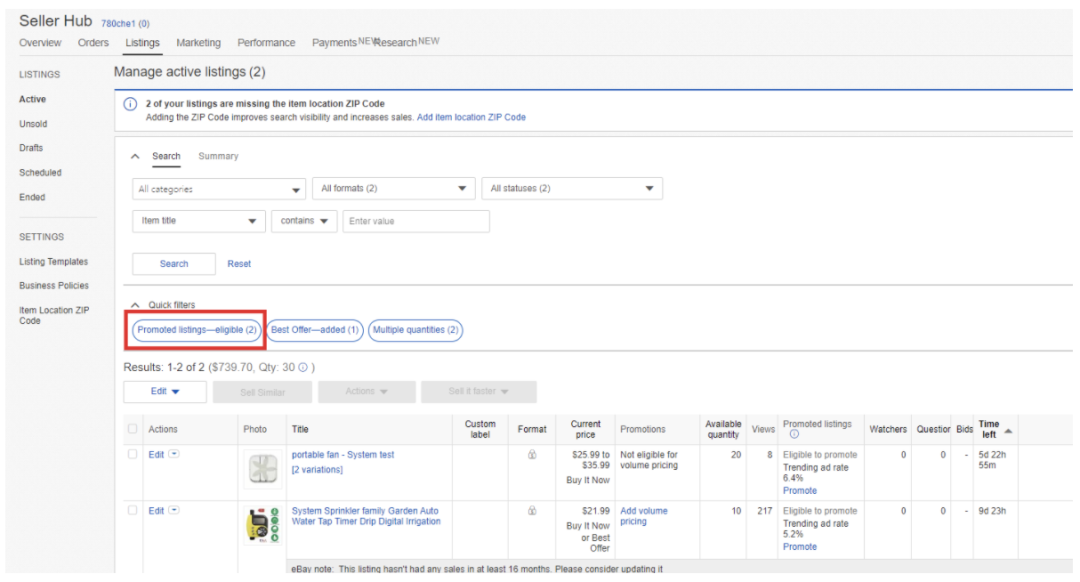
Task: Open the All statuses (2) dropdown
Action: point(572,189)
